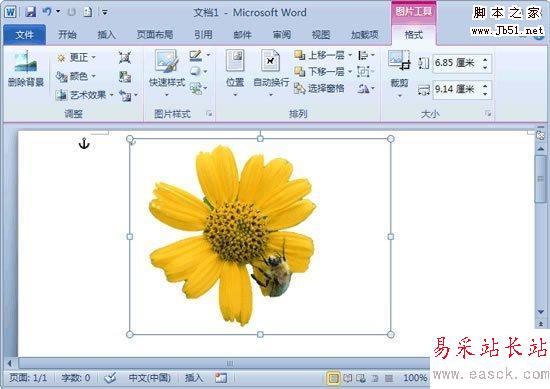Image resolution: width=550 pixels, height=389 pixels.
Task: Open the Undo history dropdown arrow
Action: (x=58, y=12)
